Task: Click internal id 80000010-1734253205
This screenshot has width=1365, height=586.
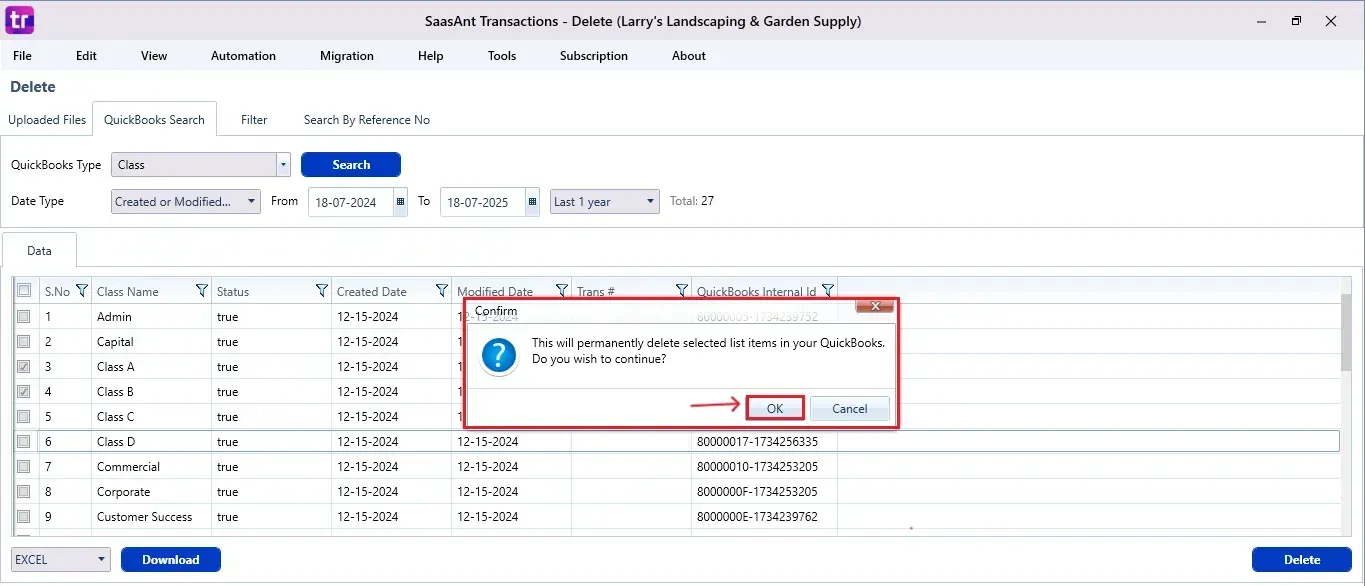Action: click(757, 466)
